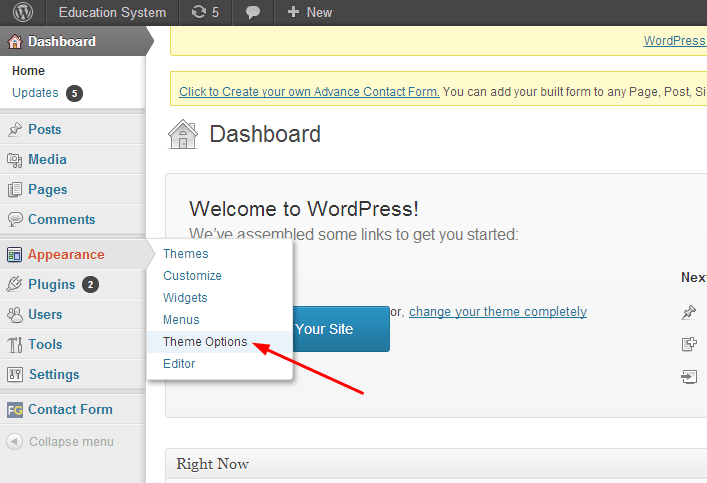Click the Tools wrench icon
707x483 pixels.
[x=14, y=345]
